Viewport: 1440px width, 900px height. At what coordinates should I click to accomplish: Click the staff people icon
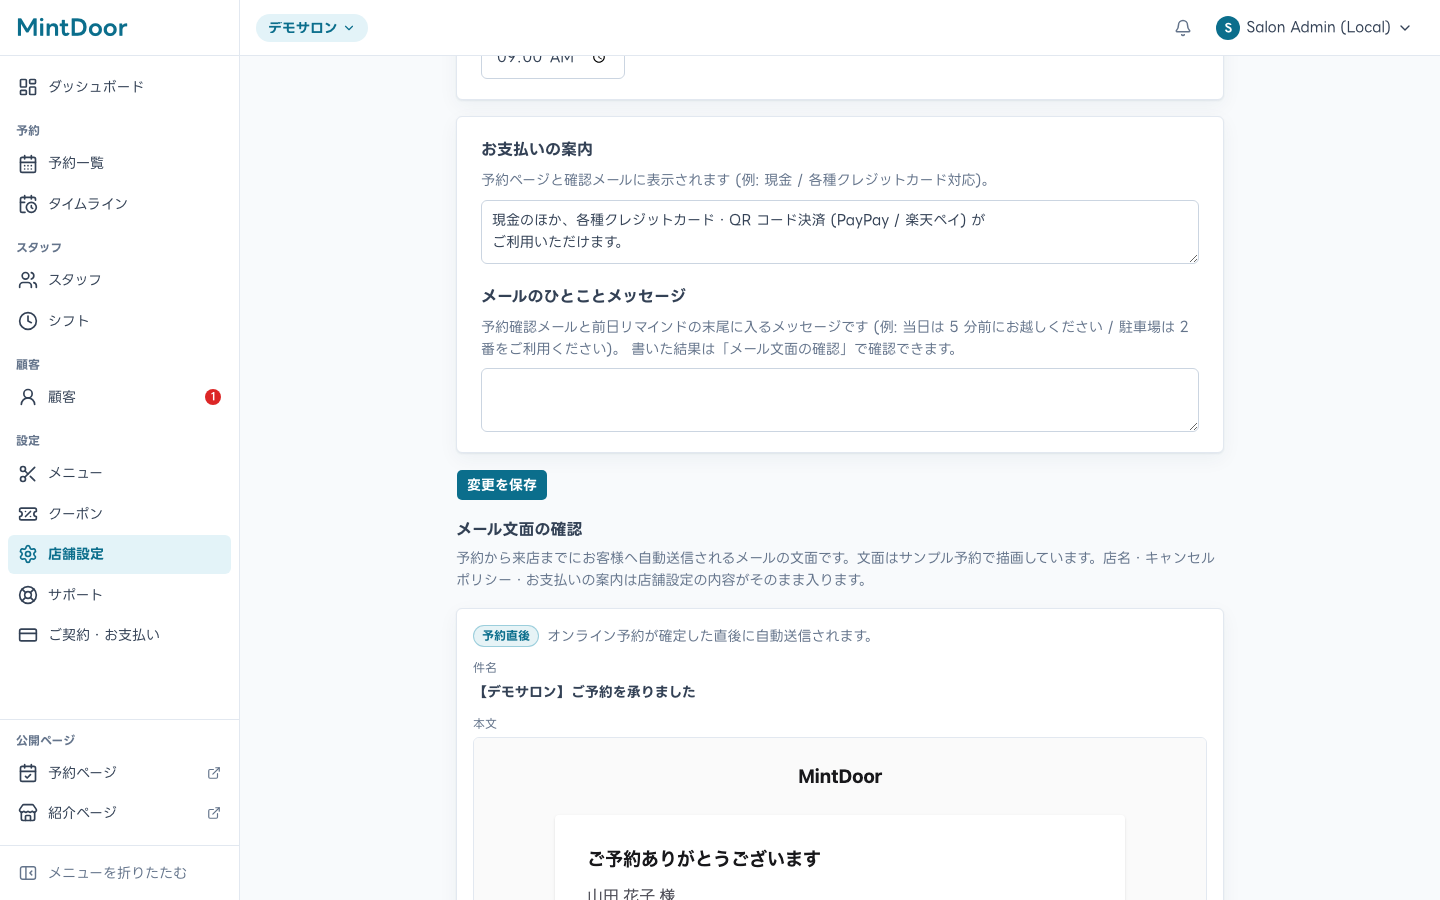[28, 280]
